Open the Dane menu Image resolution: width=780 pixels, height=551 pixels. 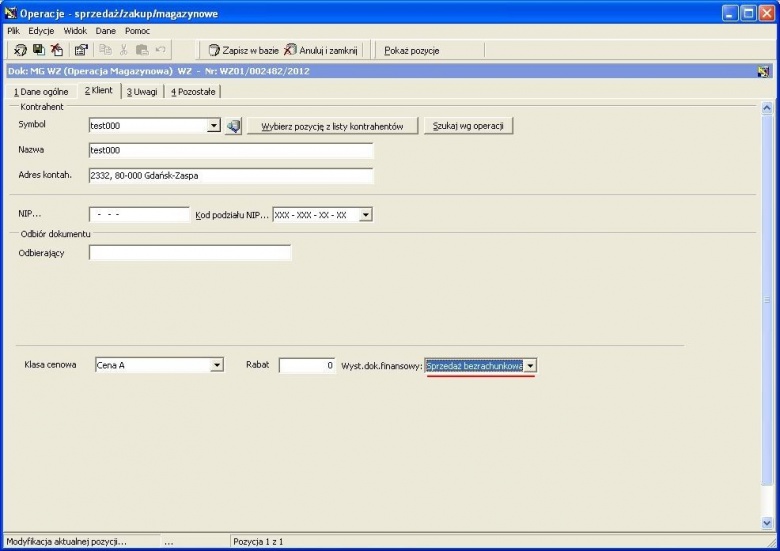105,31
